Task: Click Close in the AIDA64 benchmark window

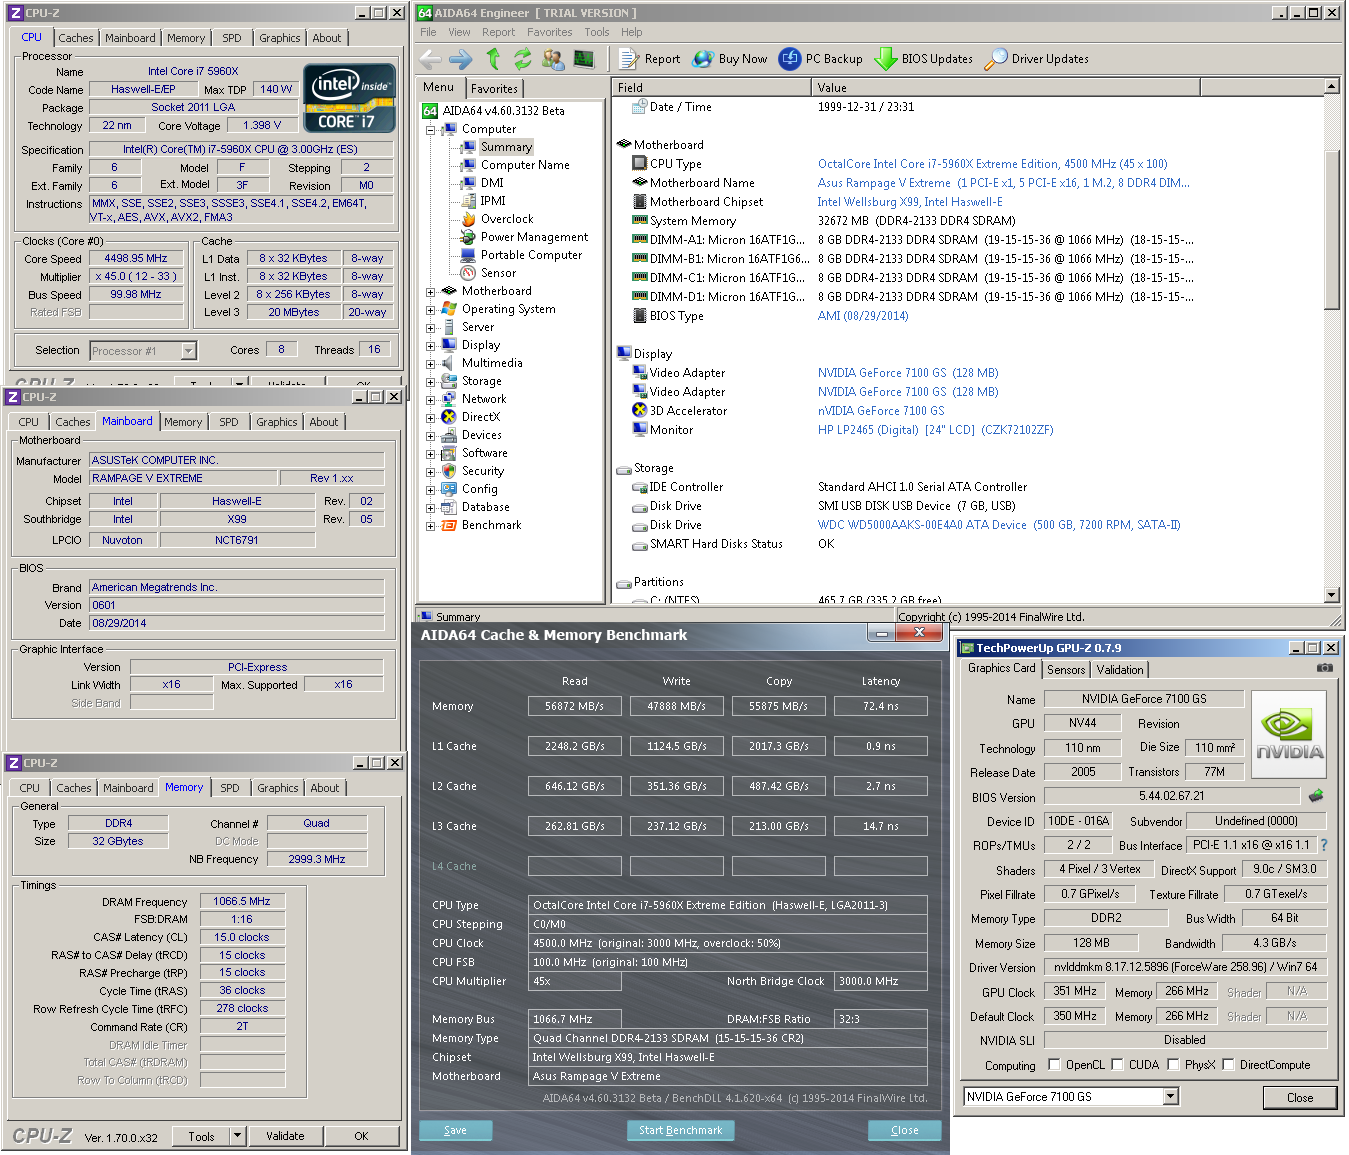Action: coord(904,1130)
